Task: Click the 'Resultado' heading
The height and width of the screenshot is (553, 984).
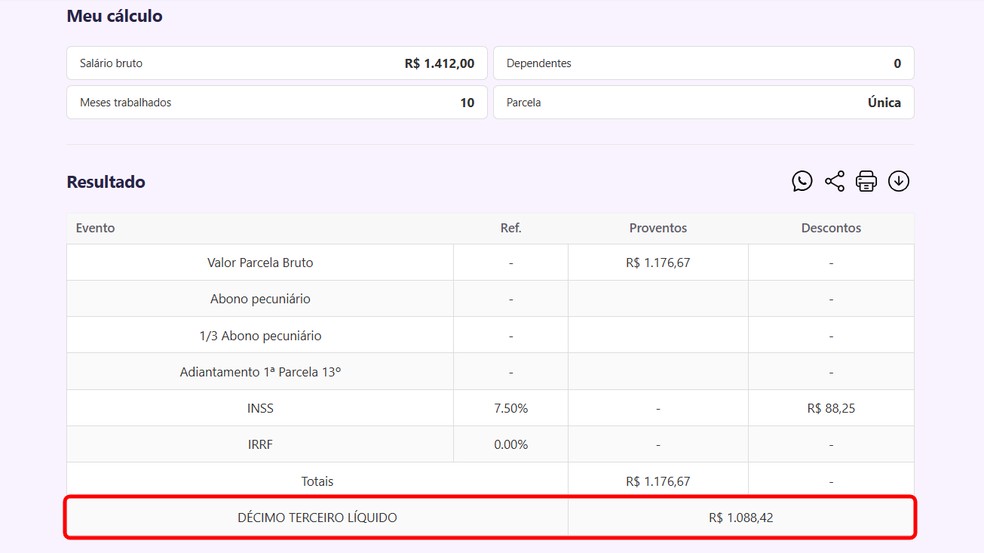Action: pos(106,182)
